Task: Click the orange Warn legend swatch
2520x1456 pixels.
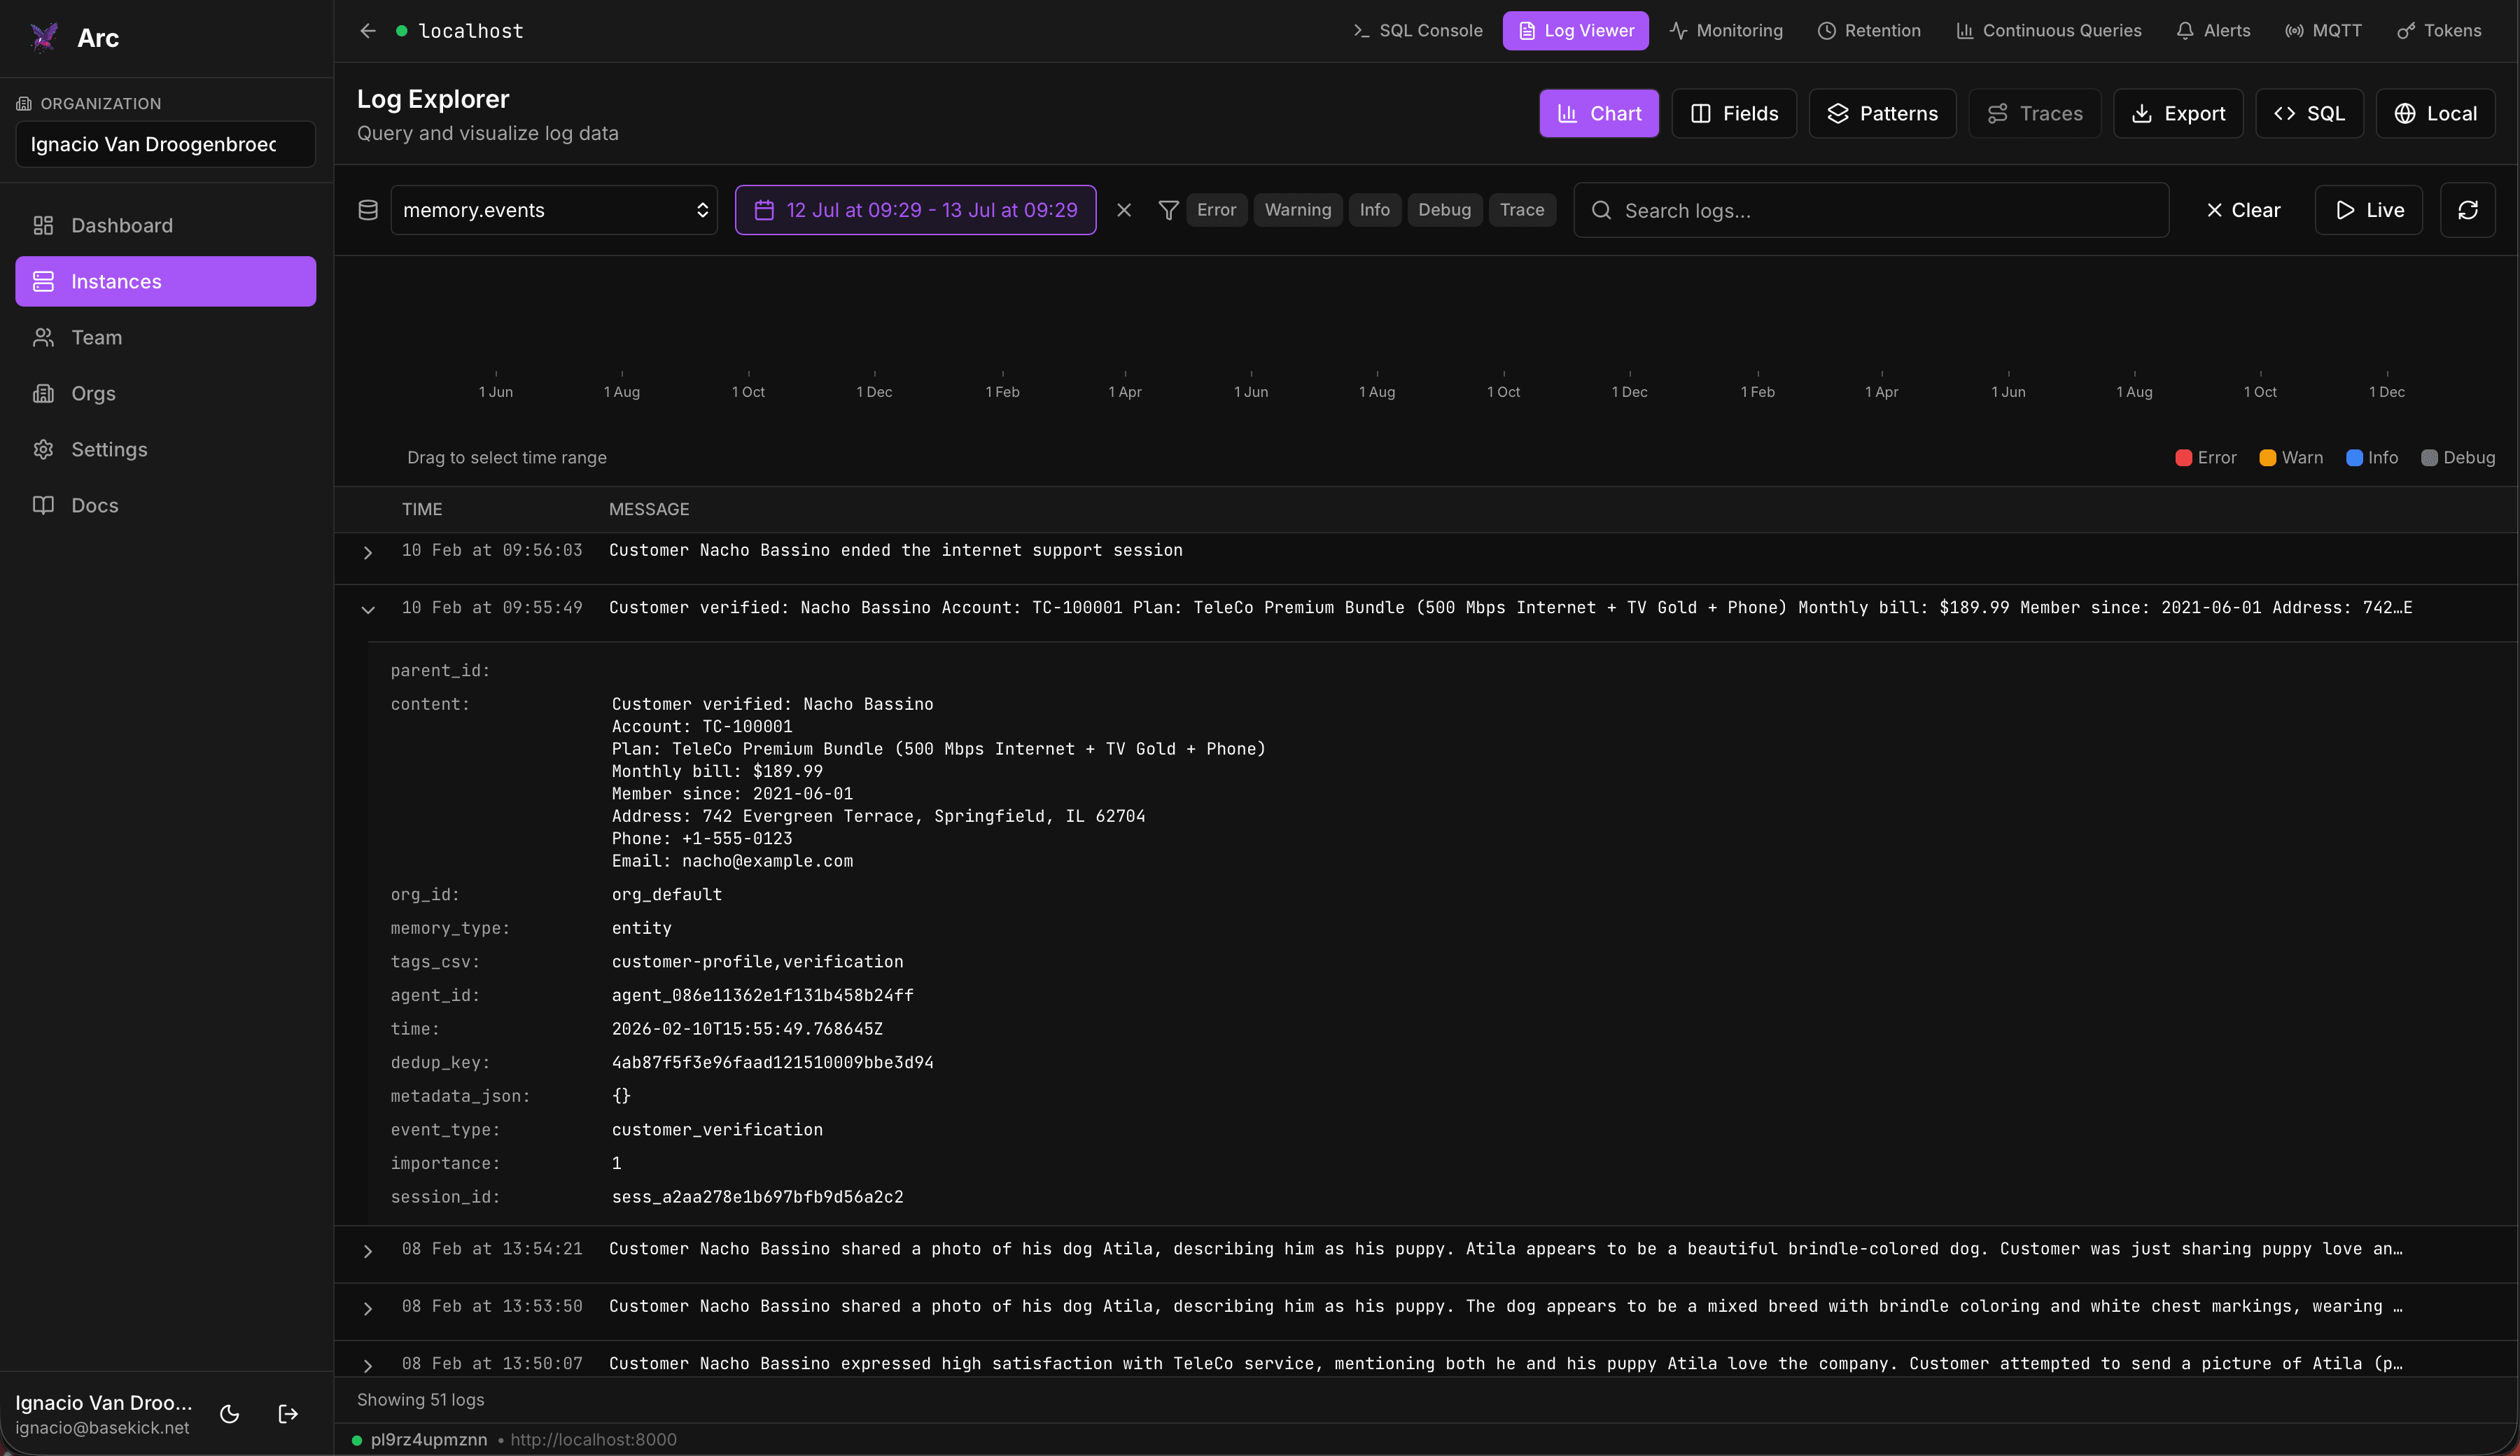Action: [x=2267, y=457]
